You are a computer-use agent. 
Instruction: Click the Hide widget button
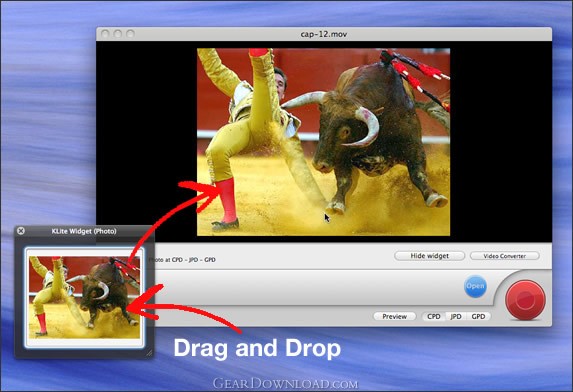[429, 256]
